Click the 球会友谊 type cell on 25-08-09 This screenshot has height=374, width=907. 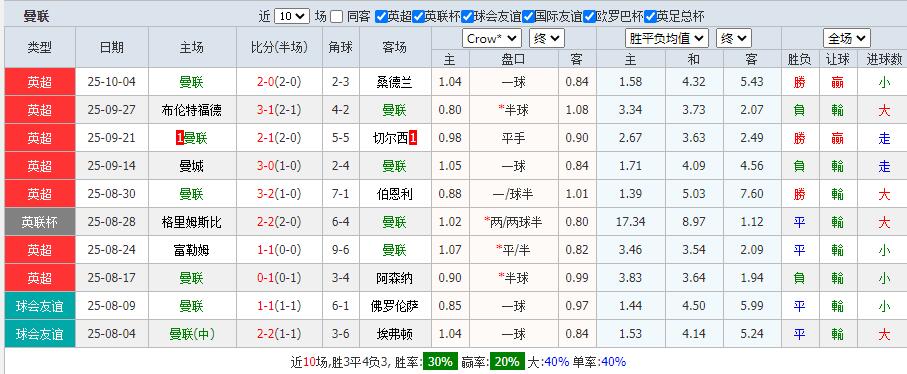click(x=40, y=306)
